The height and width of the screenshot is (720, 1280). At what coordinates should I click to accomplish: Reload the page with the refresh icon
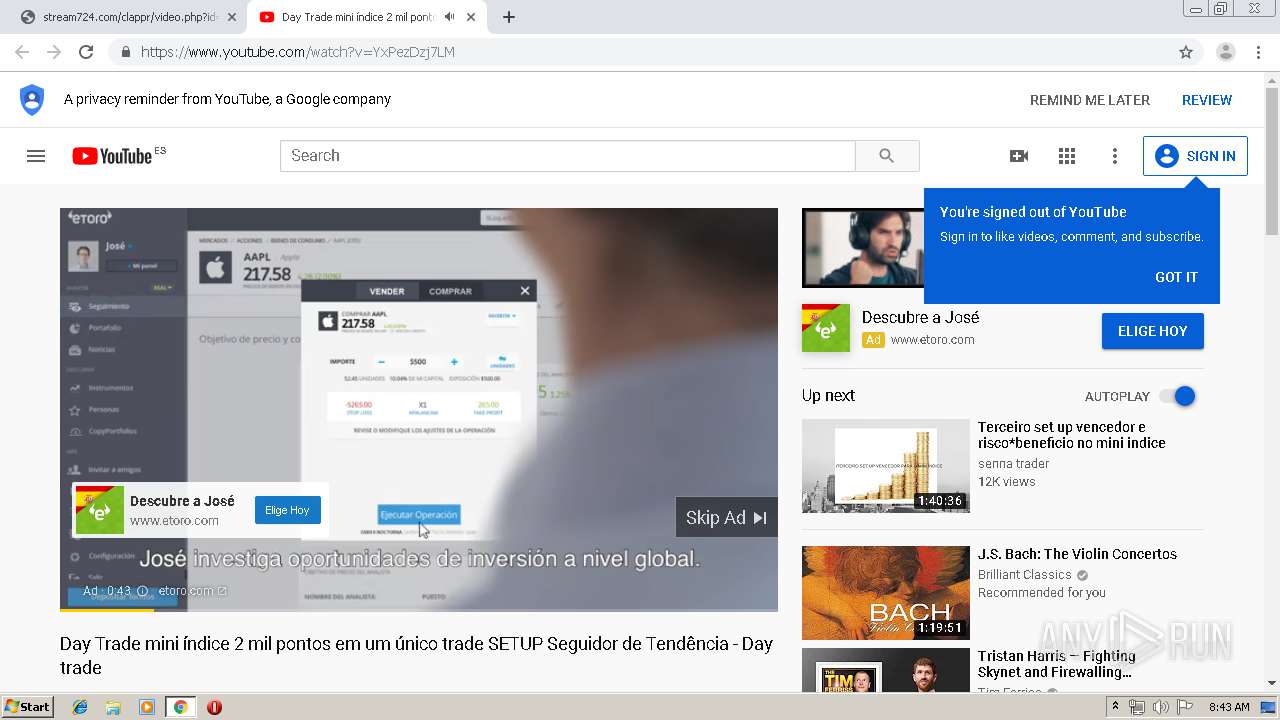point(86,52)
